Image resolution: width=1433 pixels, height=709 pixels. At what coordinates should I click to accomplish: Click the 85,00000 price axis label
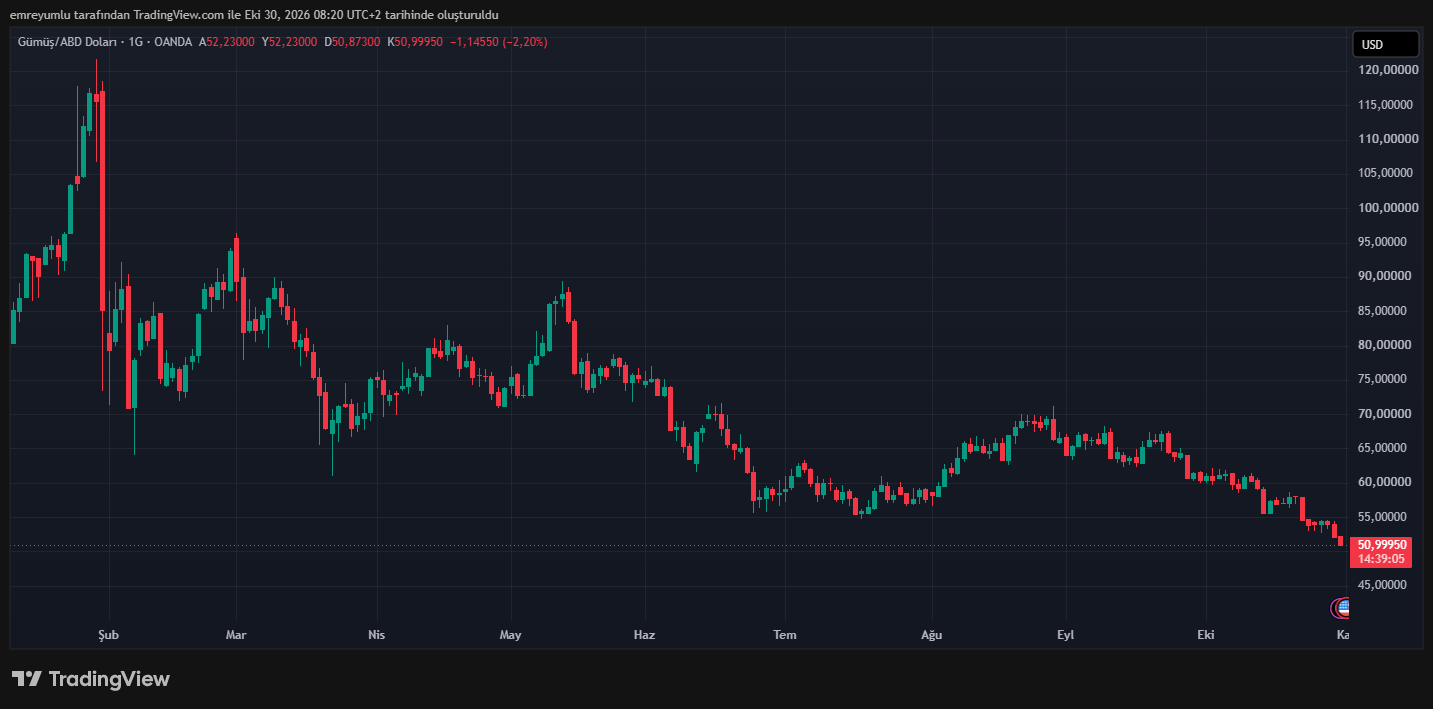coord(1384,311)
